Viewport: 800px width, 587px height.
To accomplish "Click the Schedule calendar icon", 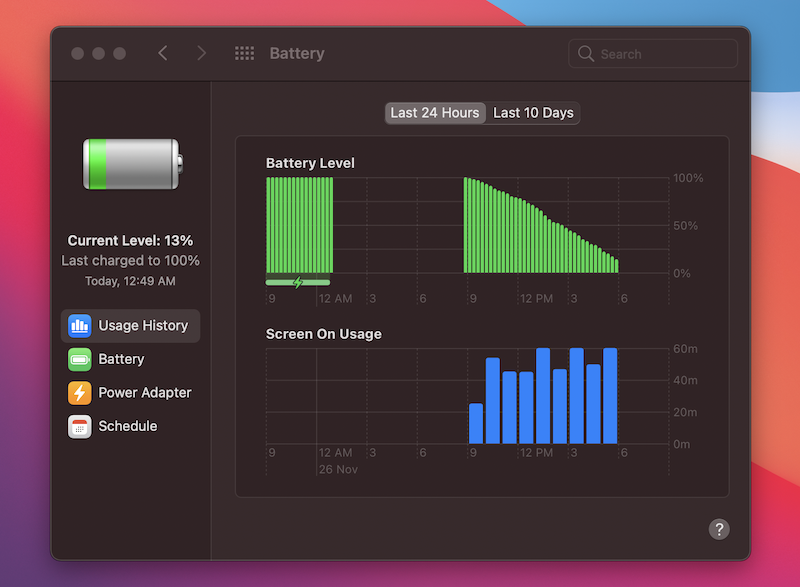I will [80, 426].
